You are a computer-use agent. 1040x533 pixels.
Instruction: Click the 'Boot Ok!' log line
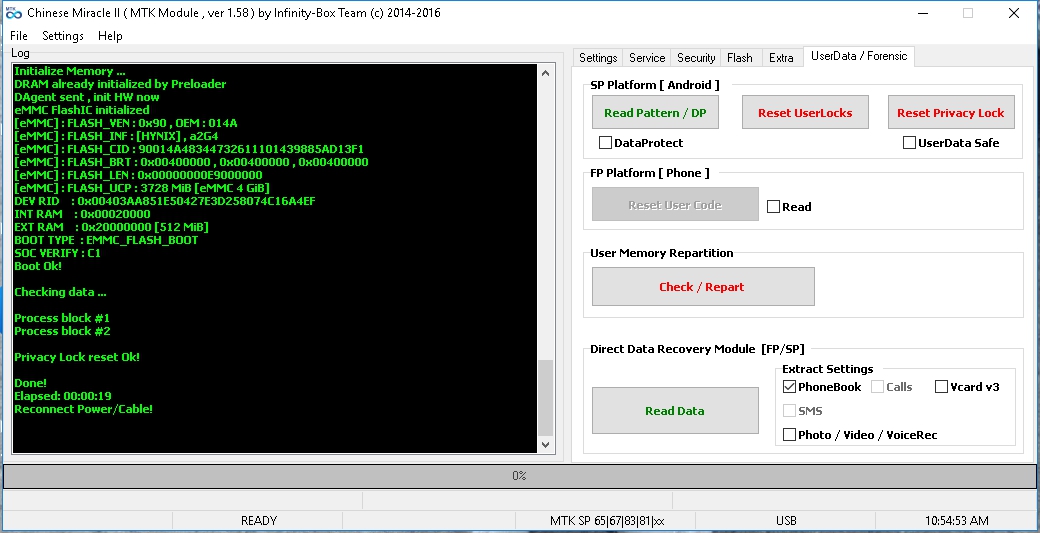click(x=38, y=266)
